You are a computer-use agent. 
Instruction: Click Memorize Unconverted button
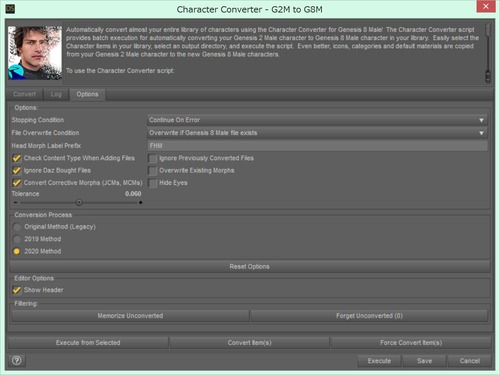click(x=130, y=316)
